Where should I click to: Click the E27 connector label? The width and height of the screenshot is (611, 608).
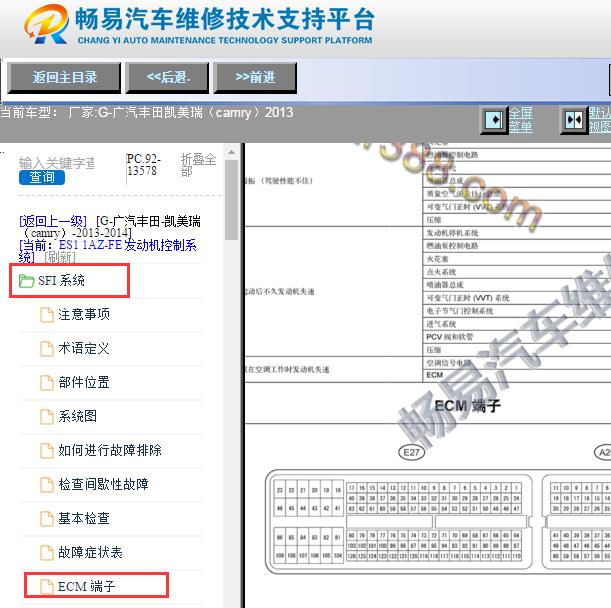(x=411, y=452)
